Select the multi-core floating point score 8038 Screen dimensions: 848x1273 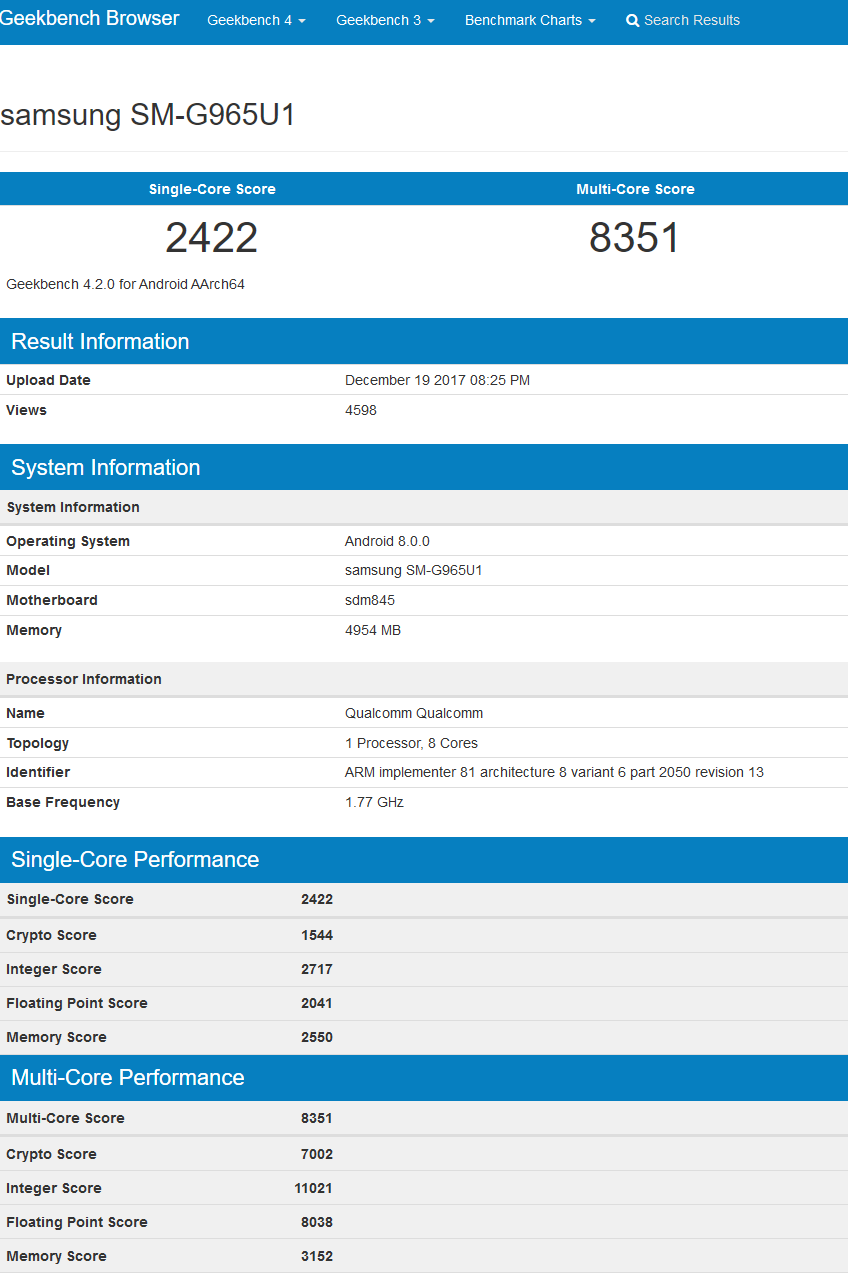tap(317, 1222)
